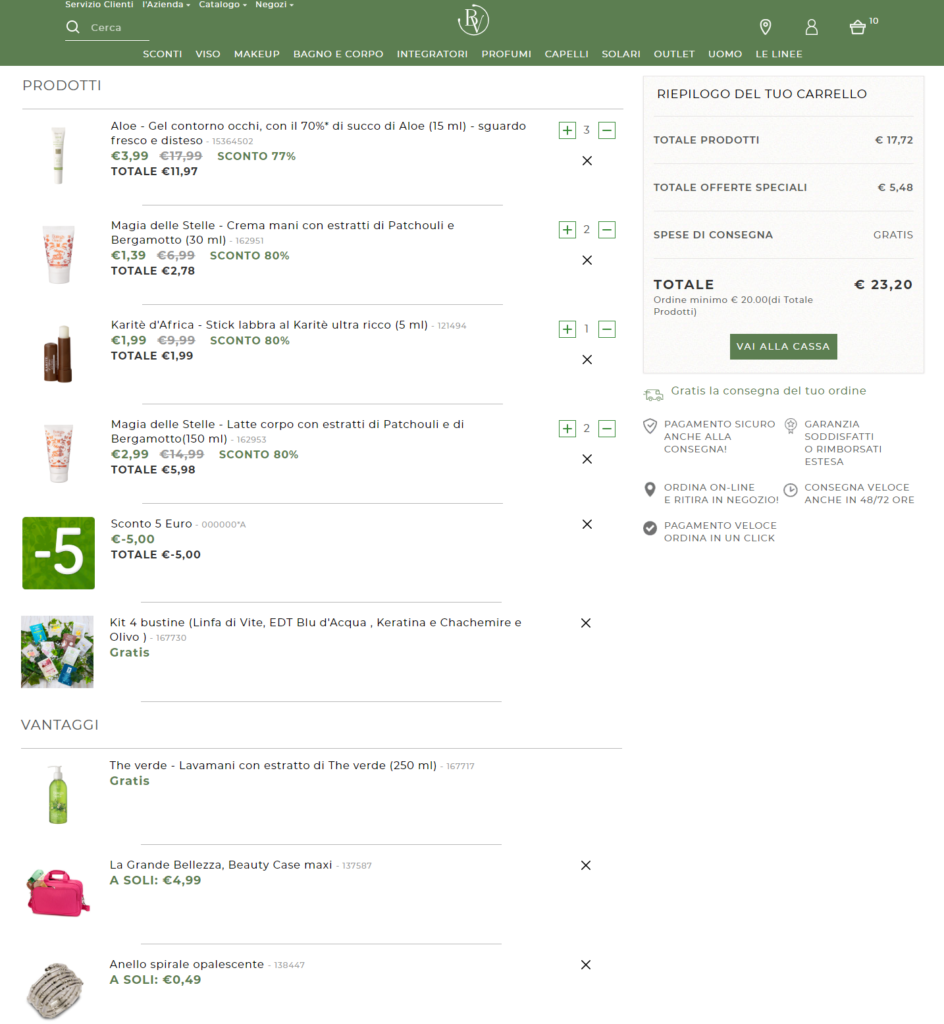Expand the Catalogo dropdown menu

[222, 5]
